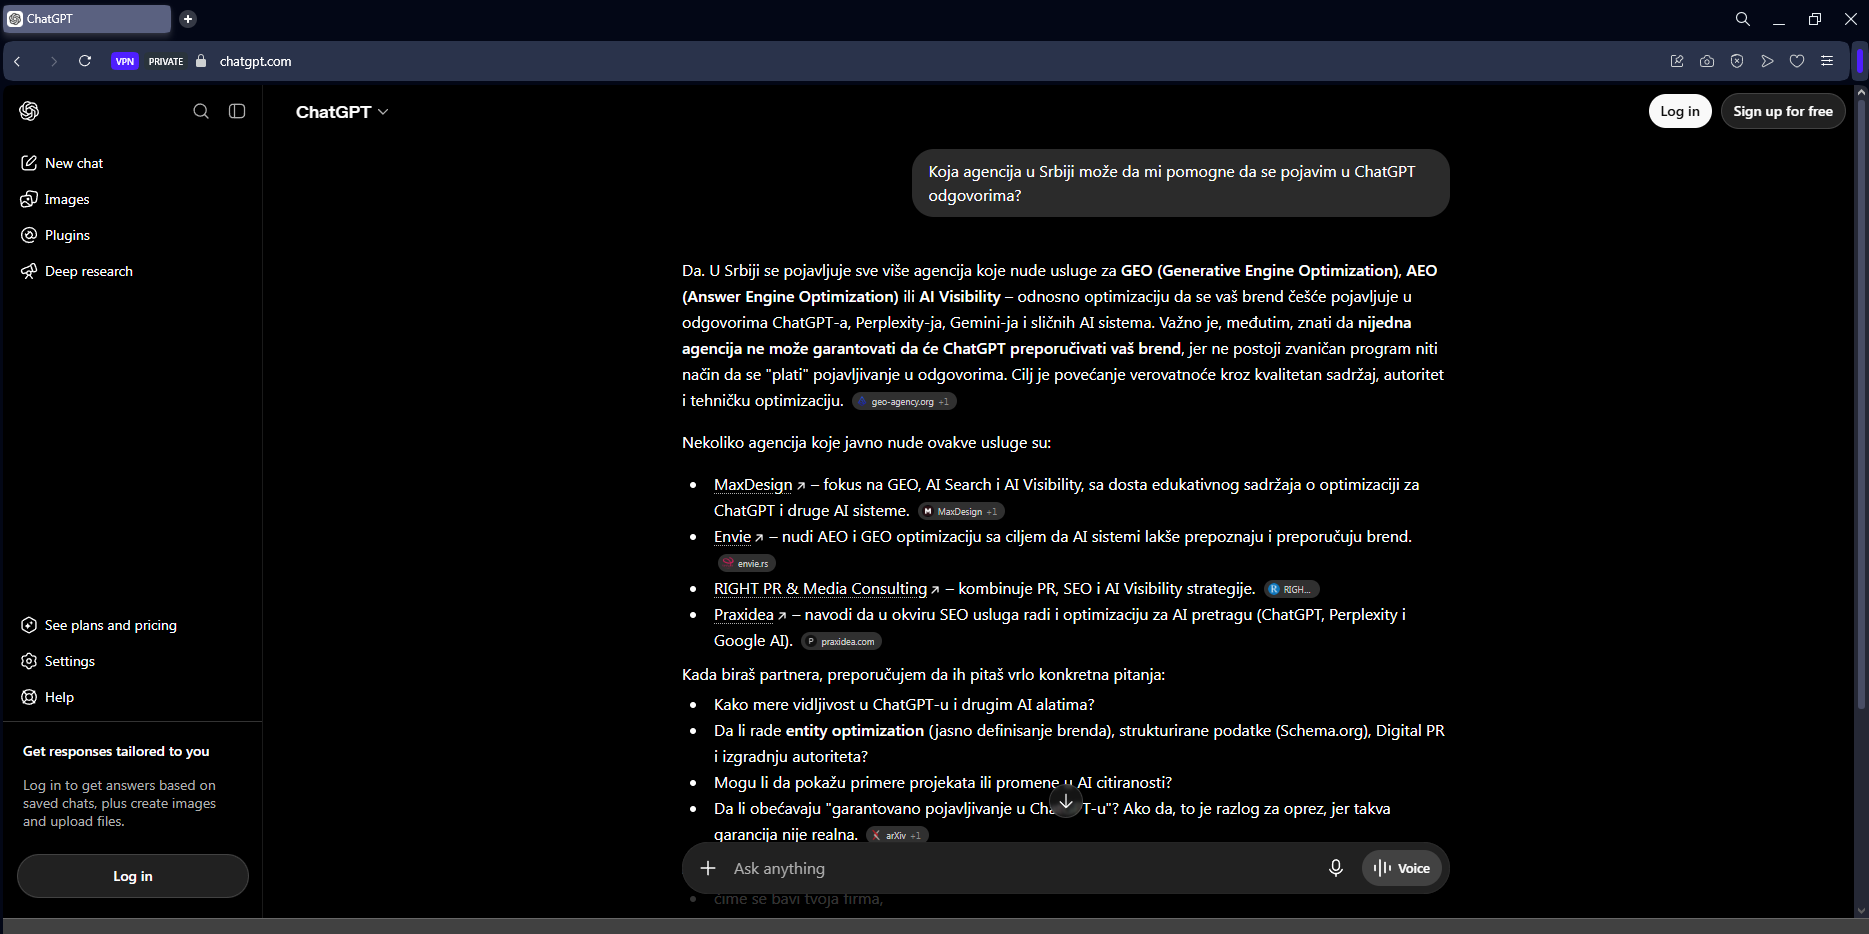Click the praxidea.com source chip
Viewport: 1869px width, 934px height.
click(841, 642)
